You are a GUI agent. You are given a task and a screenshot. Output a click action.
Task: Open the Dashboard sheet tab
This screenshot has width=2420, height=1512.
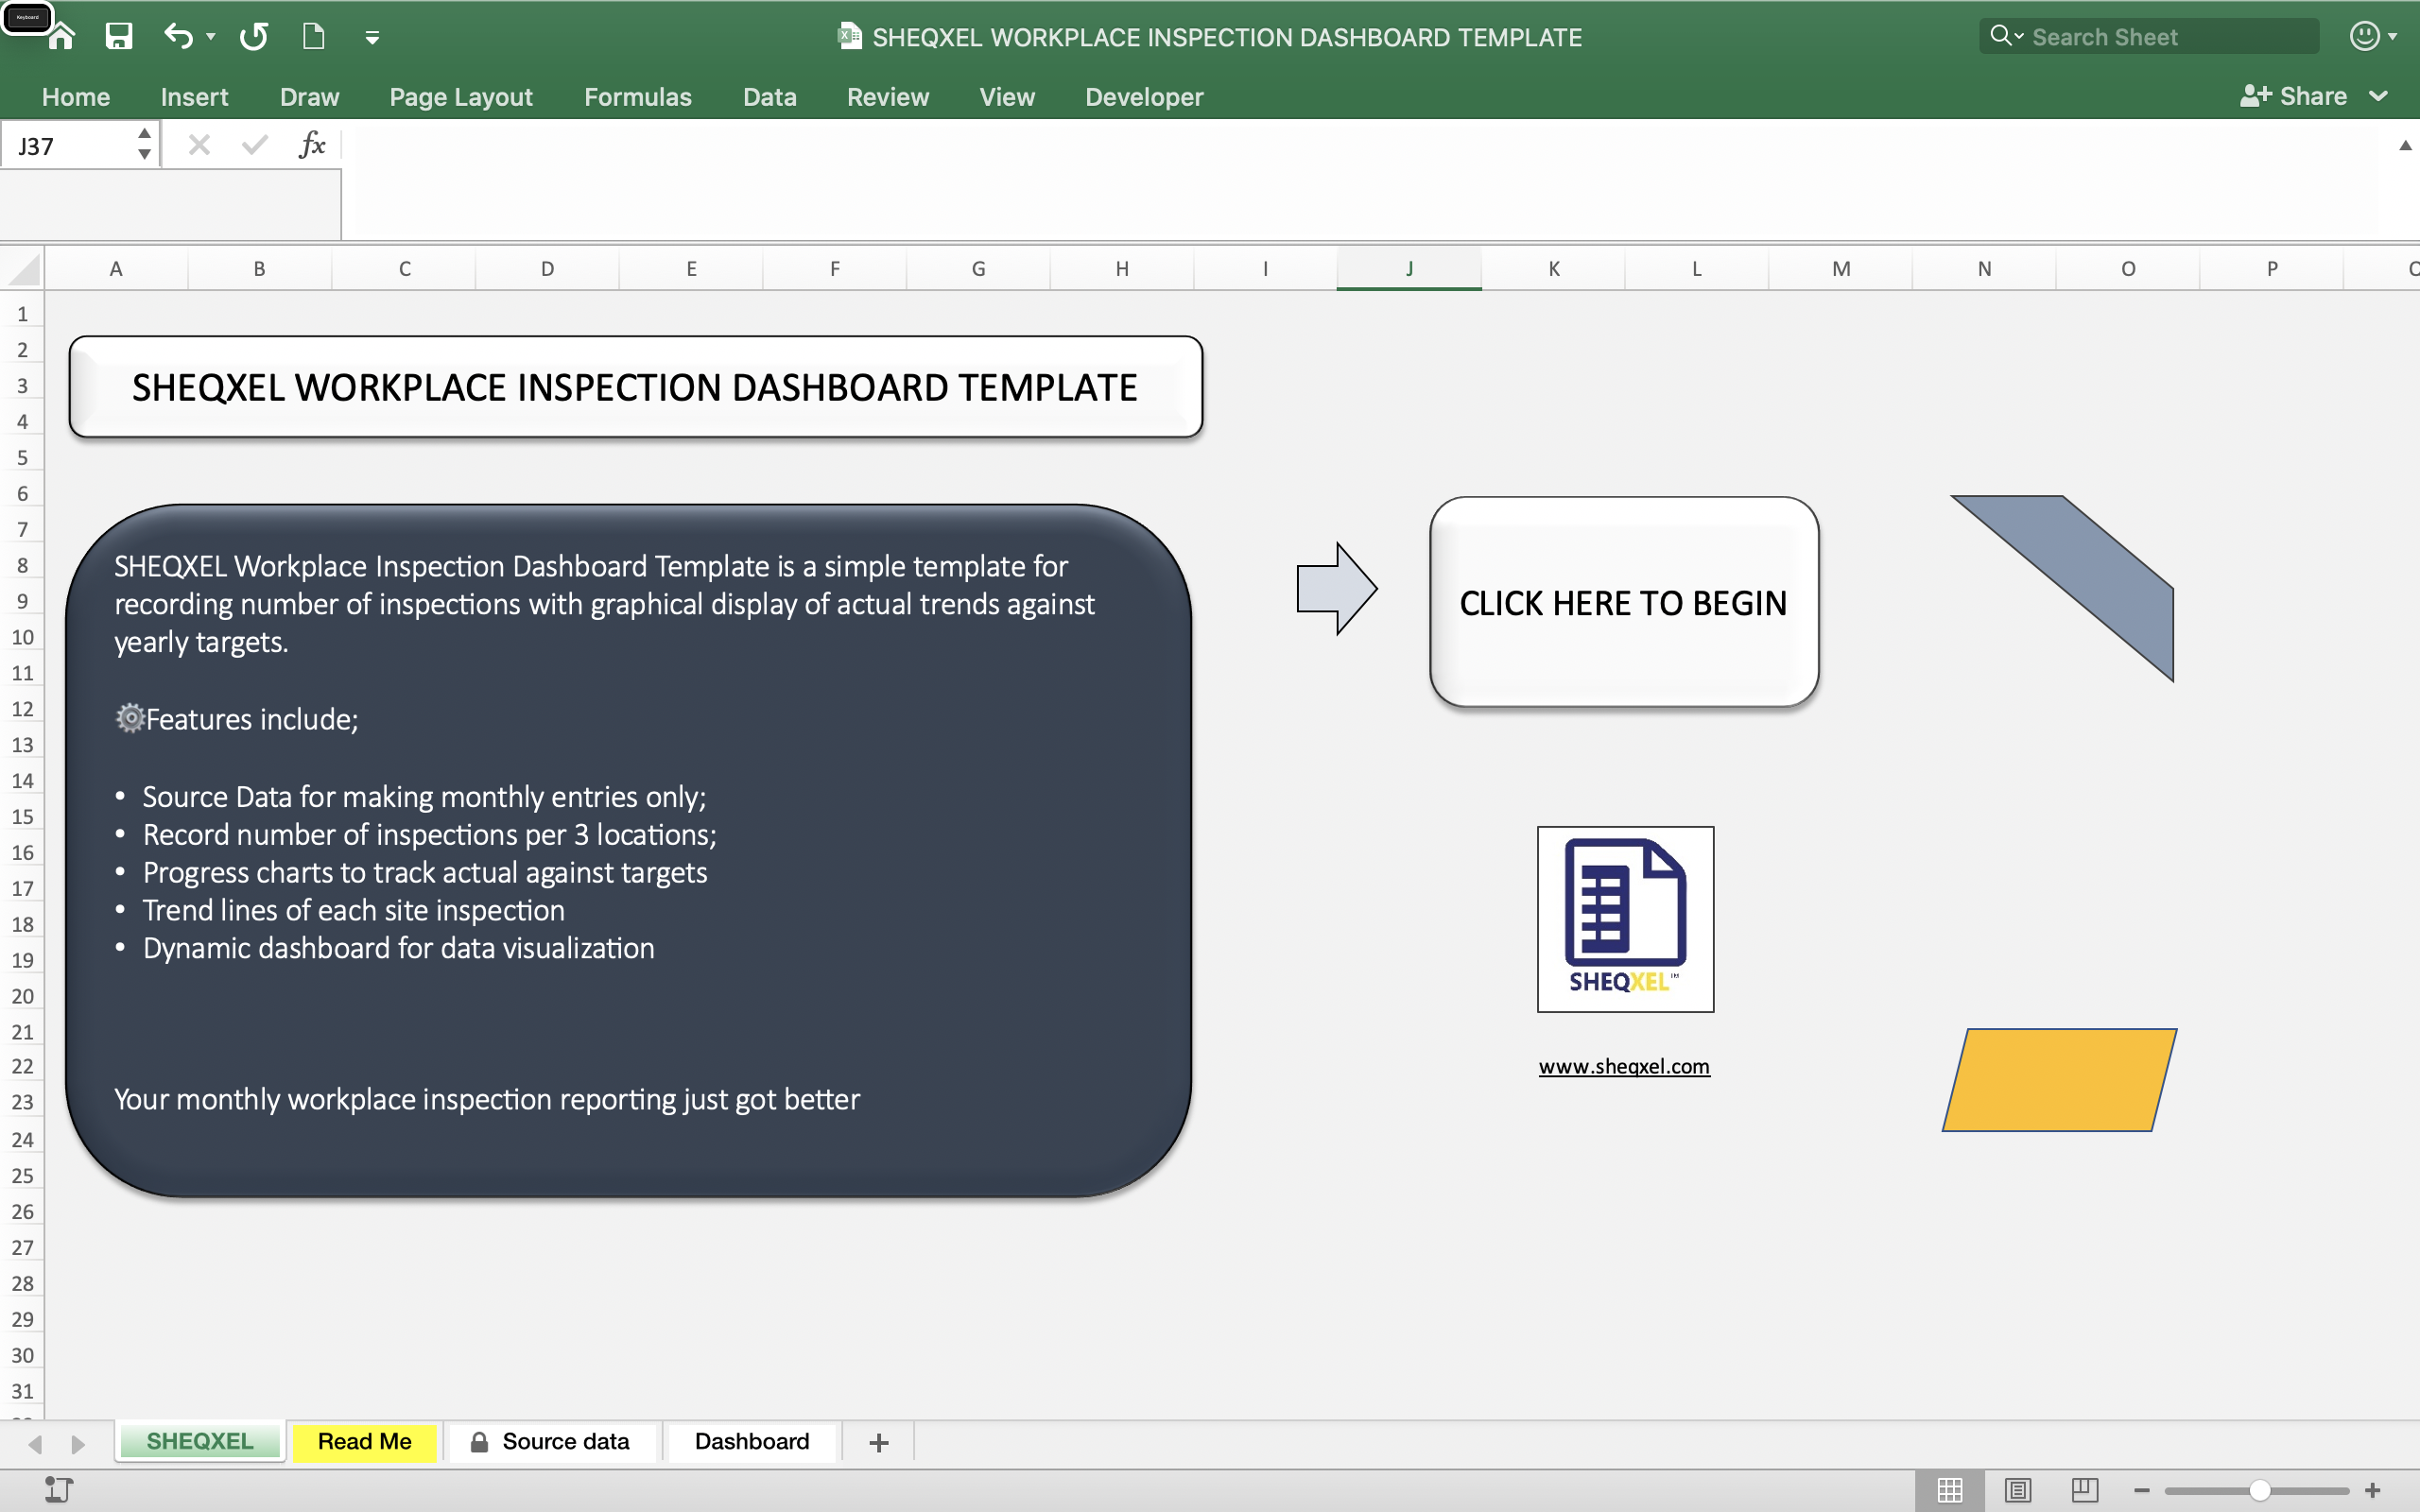click(752, 1441)
